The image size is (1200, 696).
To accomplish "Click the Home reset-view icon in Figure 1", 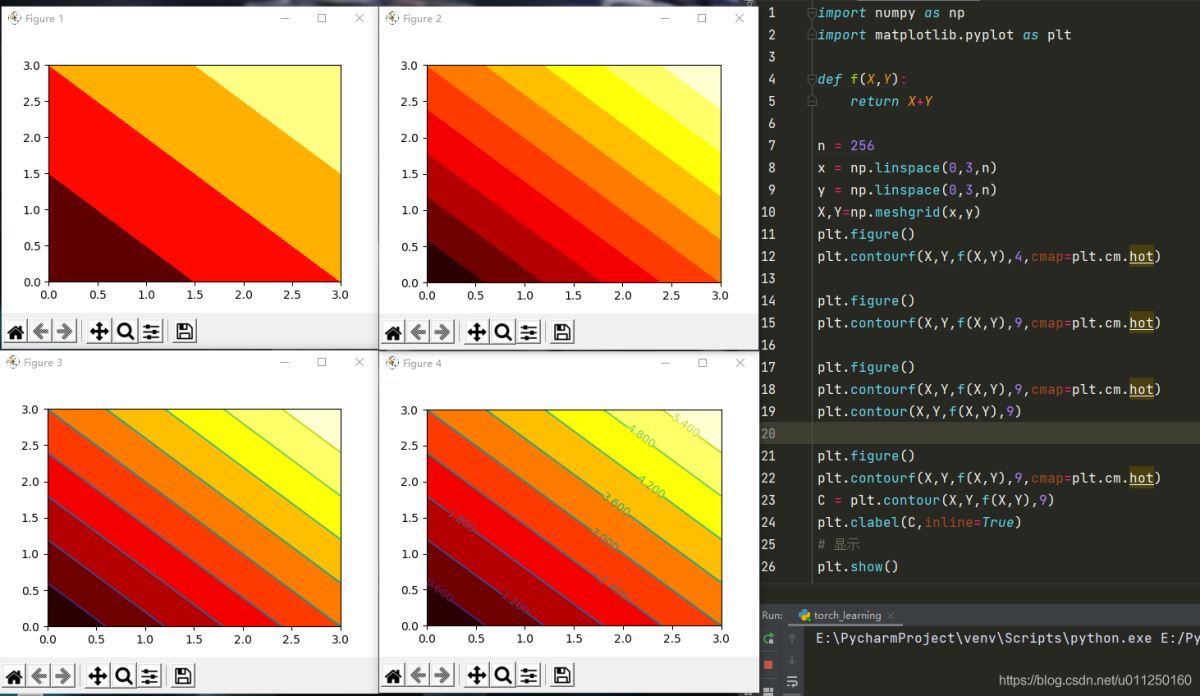I will [15, 332].
